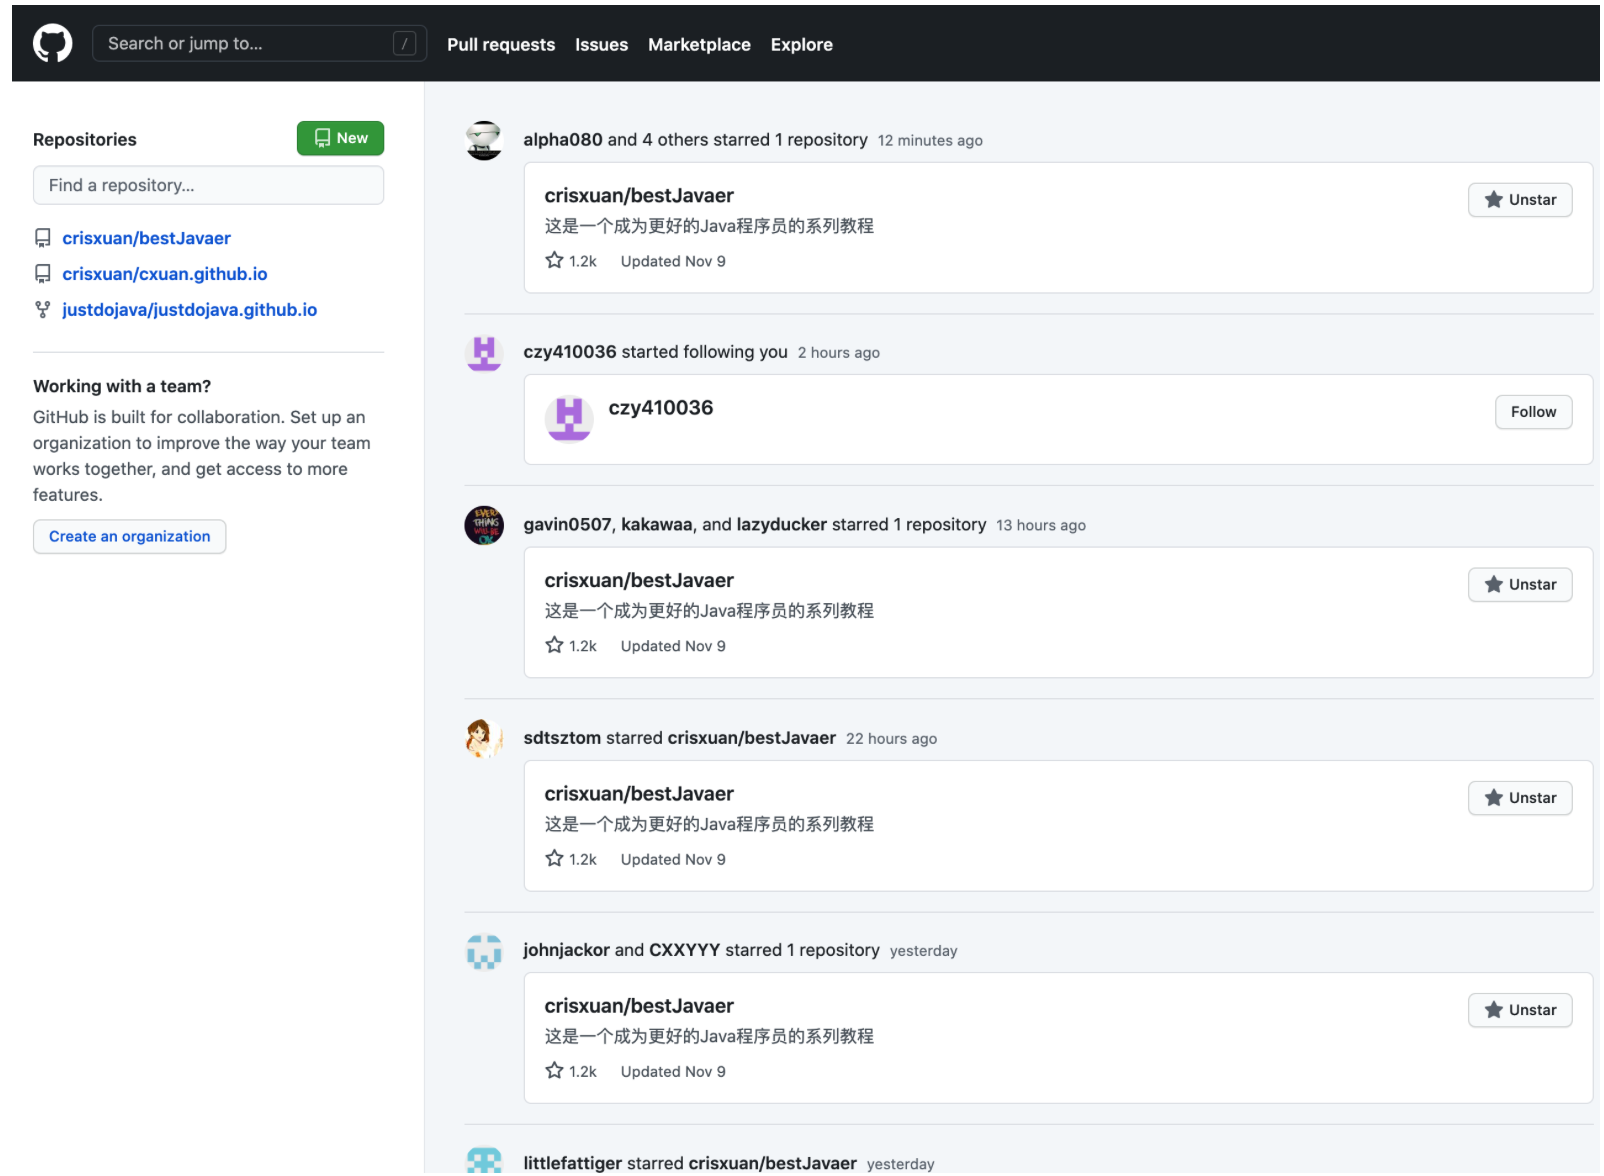
Task: Click sdtsztom's avatar image
Action: coord(484,739)
